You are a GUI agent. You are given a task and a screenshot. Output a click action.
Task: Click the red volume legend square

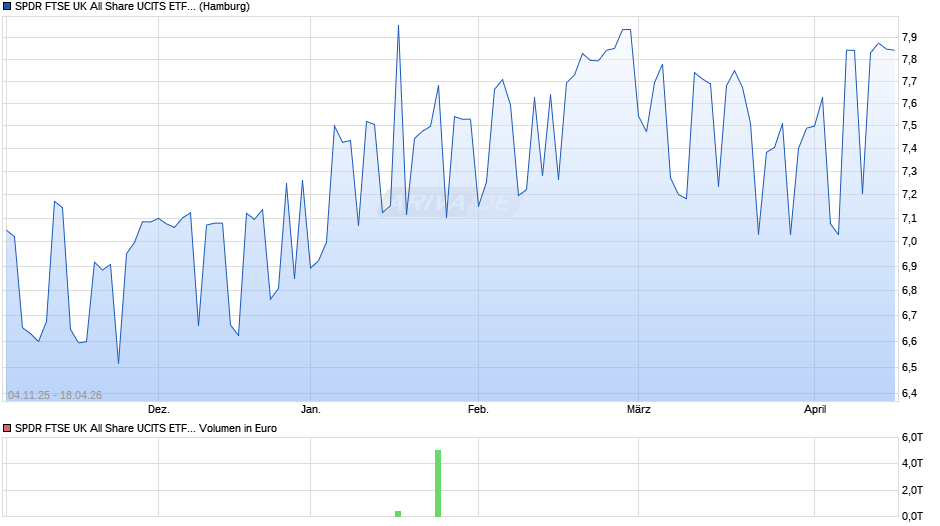click(x=7, y=428)
